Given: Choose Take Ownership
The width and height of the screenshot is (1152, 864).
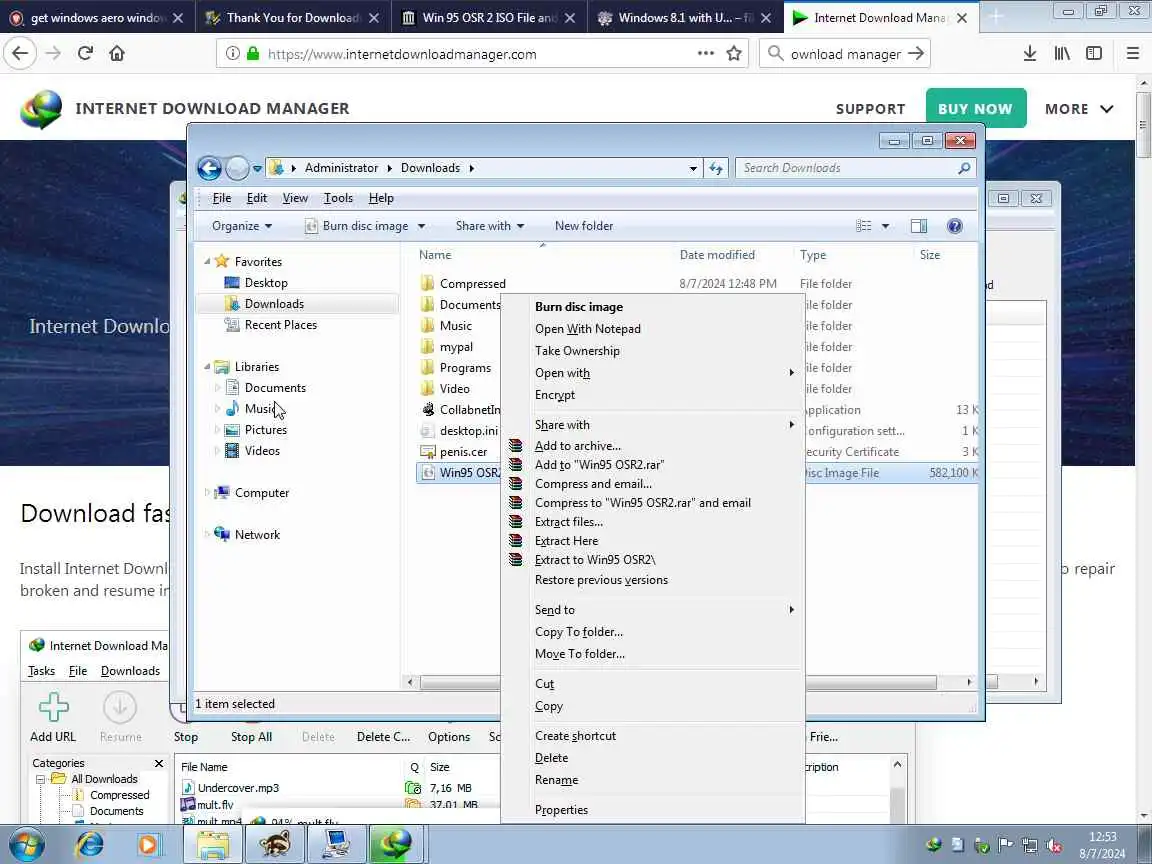Looking at the screenshot, I should pyautogui.click(x=577, y=351).
